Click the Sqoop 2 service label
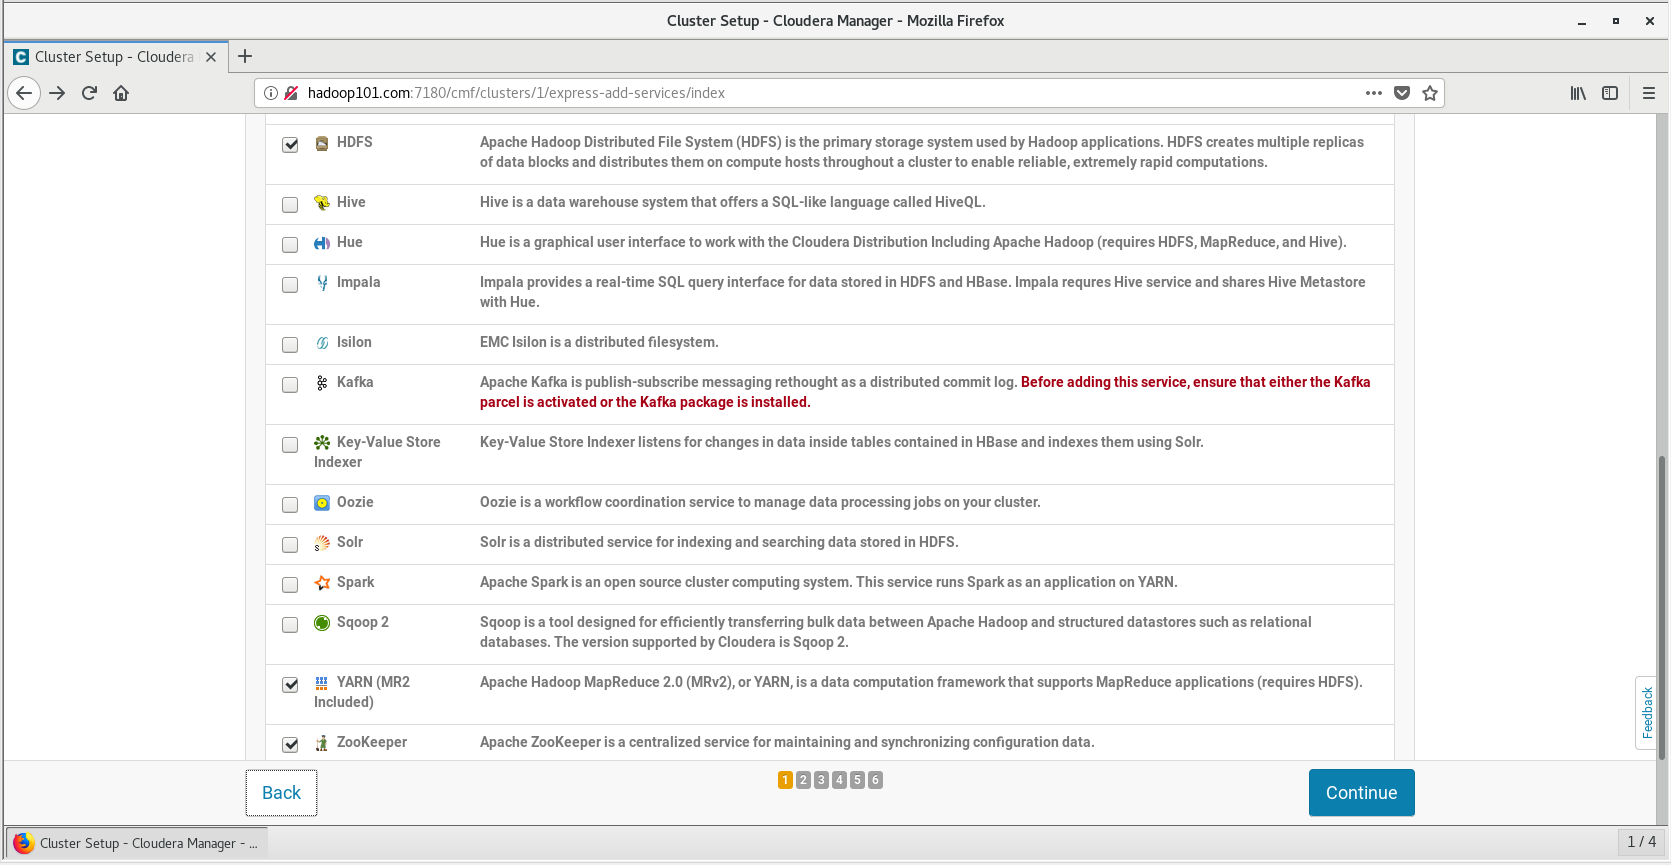The width and height of the screenshot is (1671, 865). [363, 622]
